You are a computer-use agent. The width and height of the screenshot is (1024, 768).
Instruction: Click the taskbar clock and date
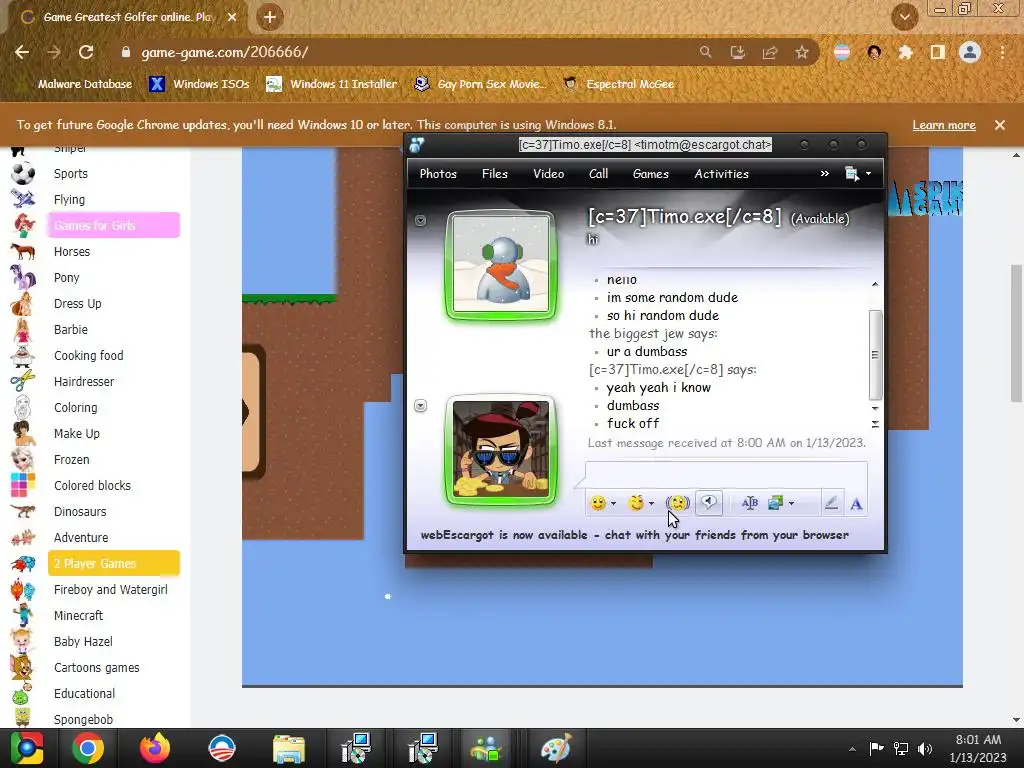978,748
